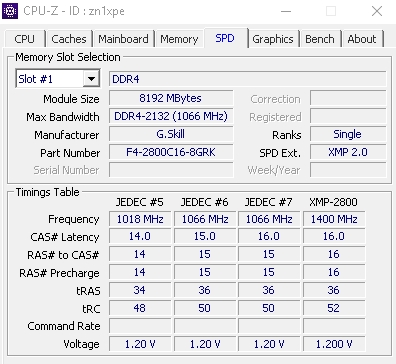Select the SPD tab

click(225, 38)
